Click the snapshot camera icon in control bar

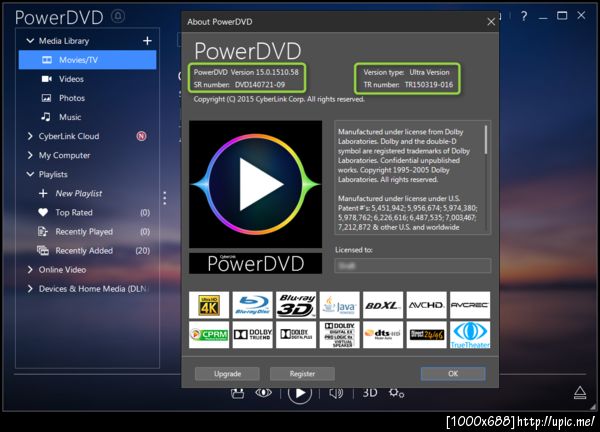pyautogui.click(x=237, y=393)
